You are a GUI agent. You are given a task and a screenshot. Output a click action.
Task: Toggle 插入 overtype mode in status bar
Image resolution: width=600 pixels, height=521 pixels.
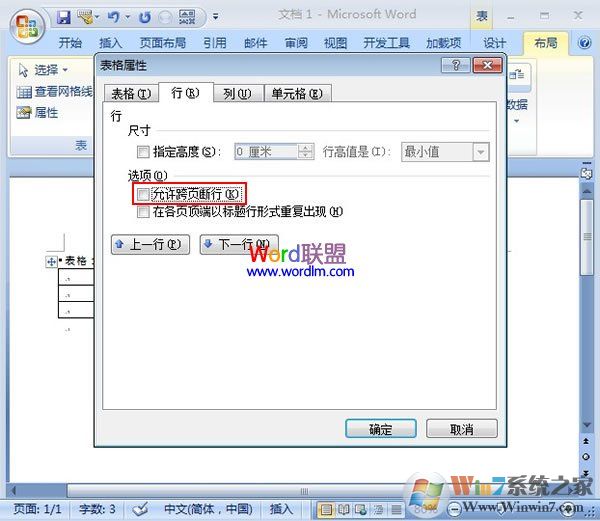pos(281,509)
